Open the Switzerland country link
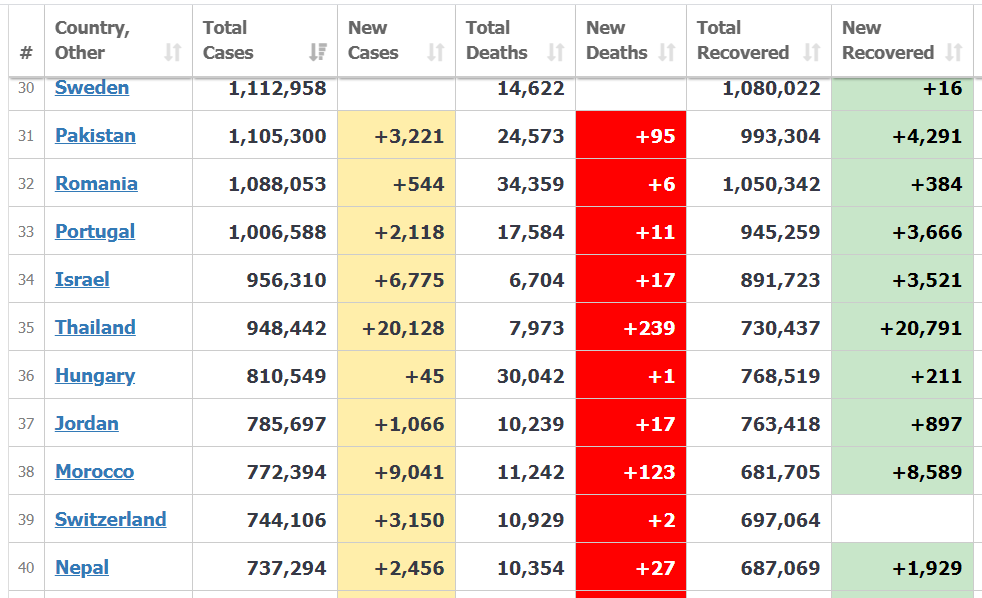The height and width of the screenshot is (598, 982). coord(111,520)
